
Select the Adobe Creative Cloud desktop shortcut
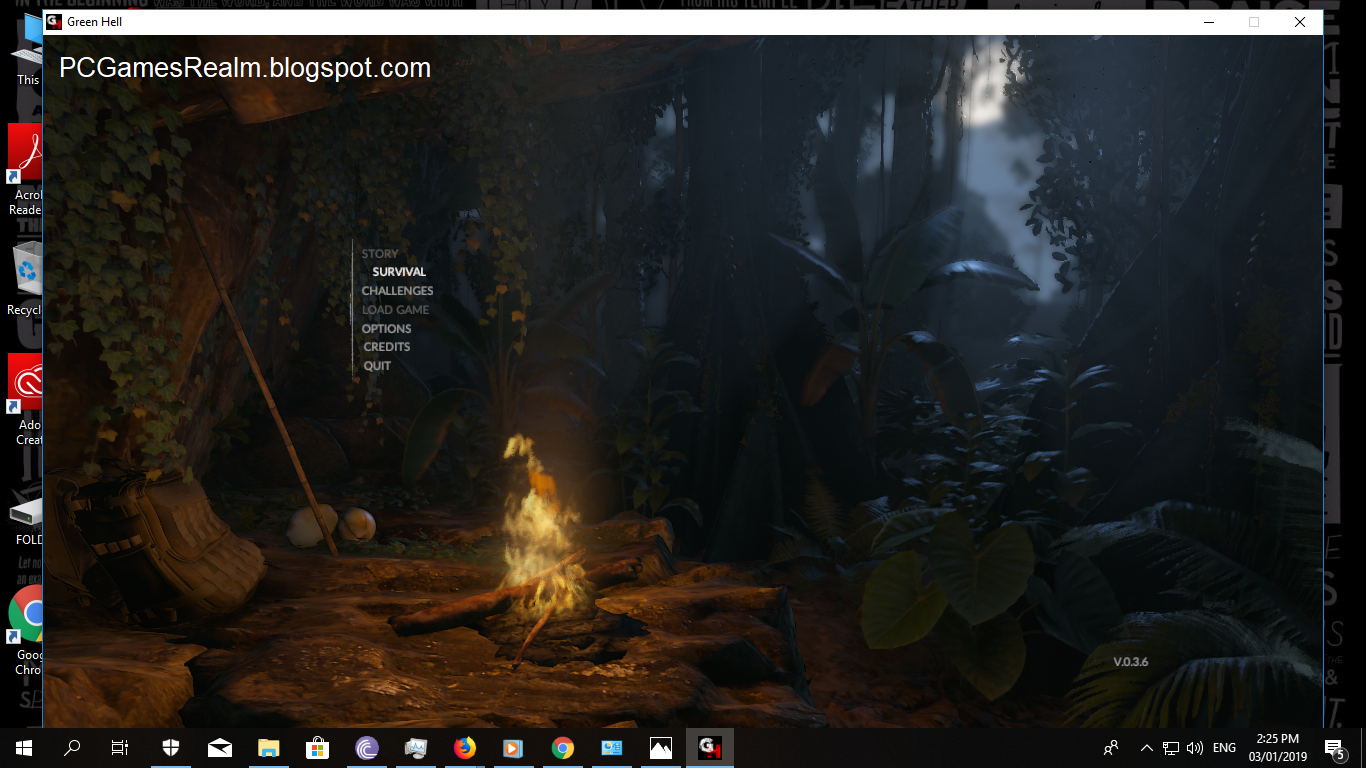[x=24, y=400]
